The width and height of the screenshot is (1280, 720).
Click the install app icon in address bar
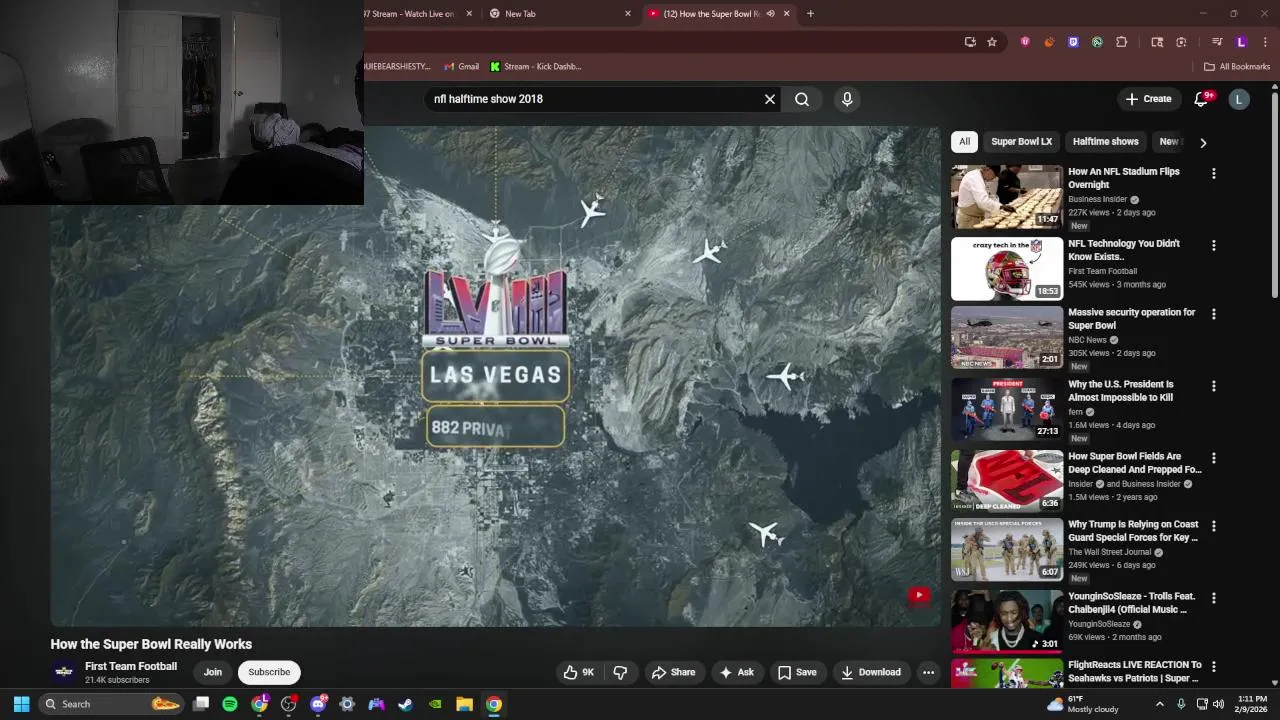[970, 42]
